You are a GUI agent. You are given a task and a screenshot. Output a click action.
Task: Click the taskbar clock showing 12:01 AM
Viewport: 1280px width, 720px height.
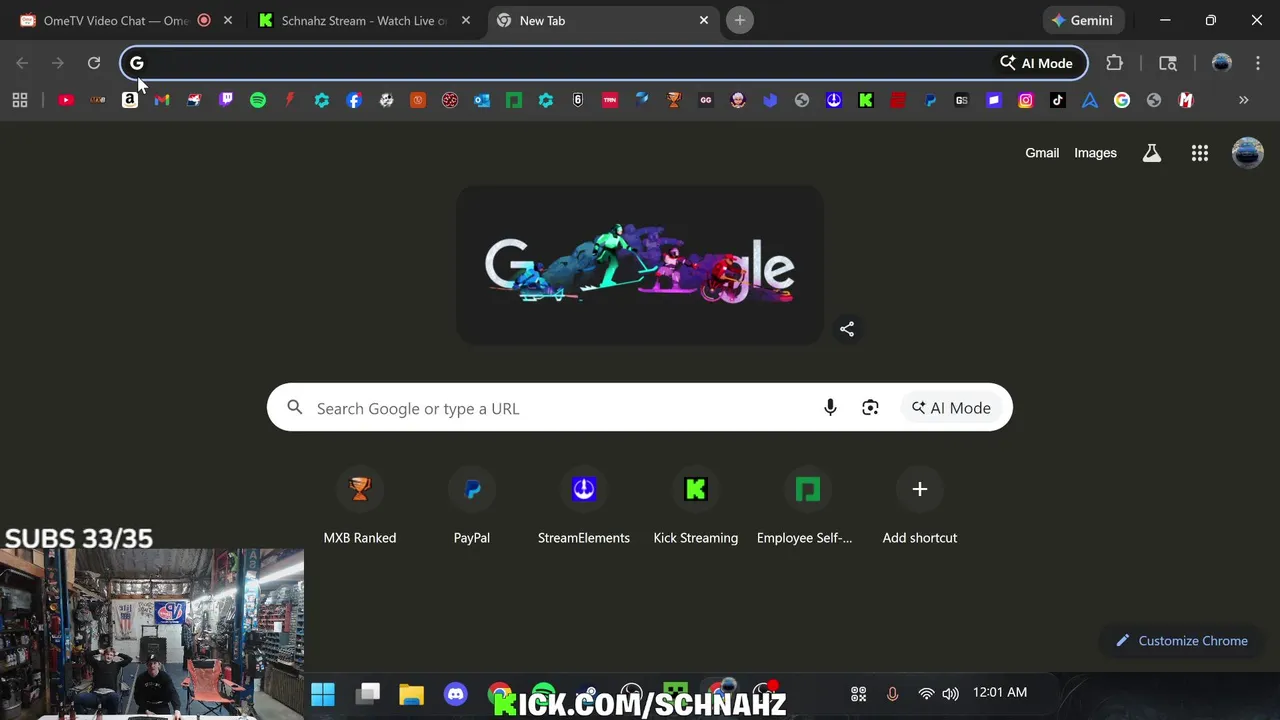[1000, 692]
